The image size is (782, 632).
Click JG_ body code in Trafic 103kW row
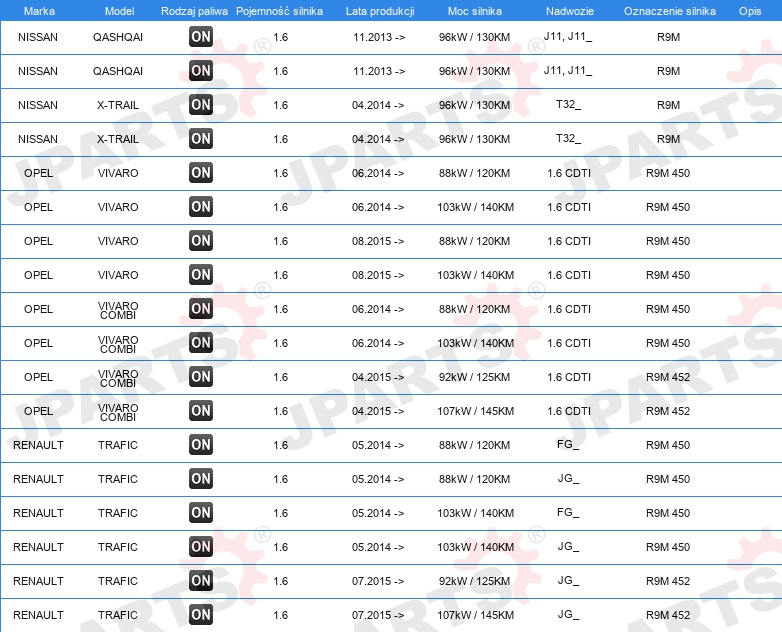(x=568, y=546)
